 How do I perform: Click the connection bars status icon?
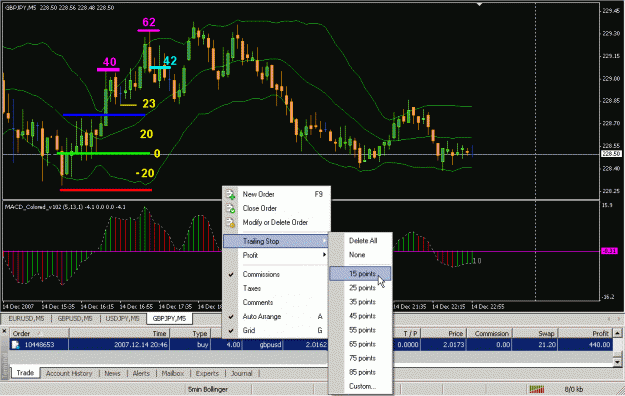pyautogui.click(x=536, y=389)
